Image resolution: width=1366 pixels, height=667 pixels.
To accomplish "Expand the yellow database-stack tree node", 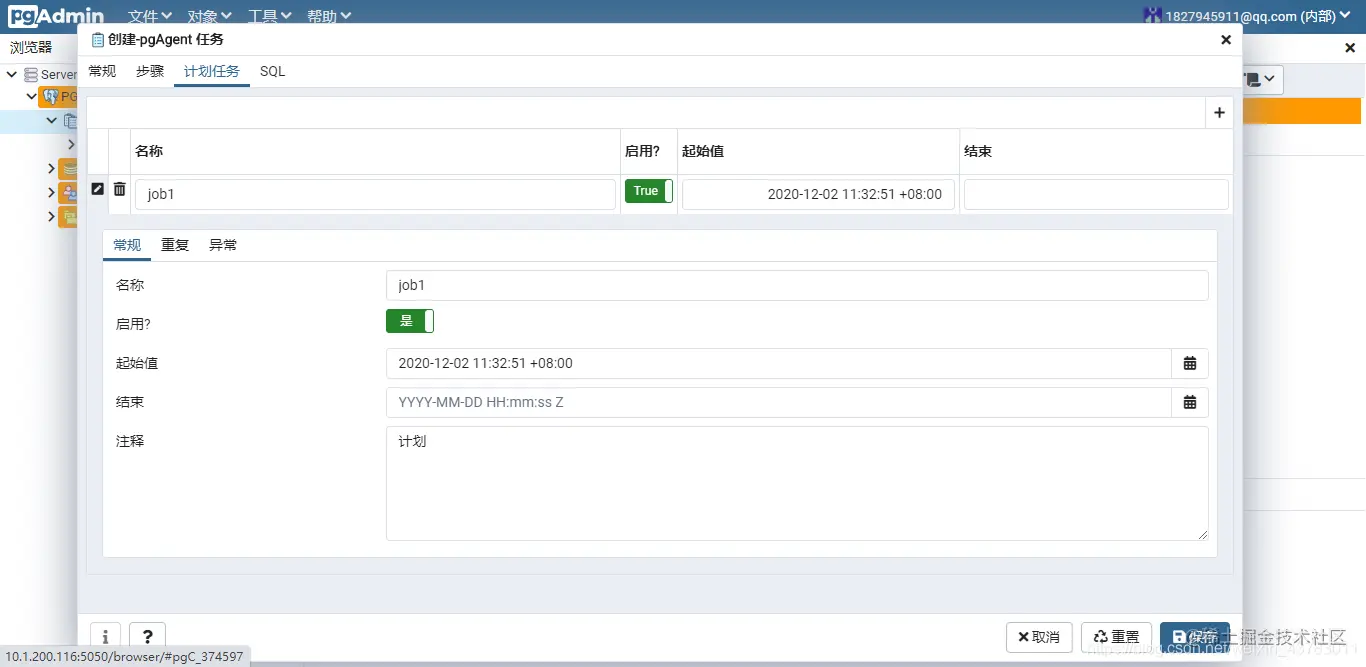I will click(52, 168).
